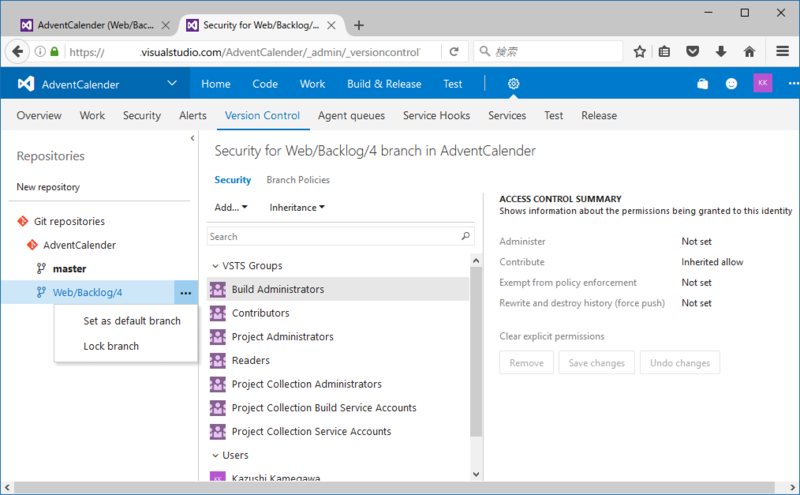The image size is (800, 495).
Task: Open a new browser tab with plus
Action: (359, 26)
